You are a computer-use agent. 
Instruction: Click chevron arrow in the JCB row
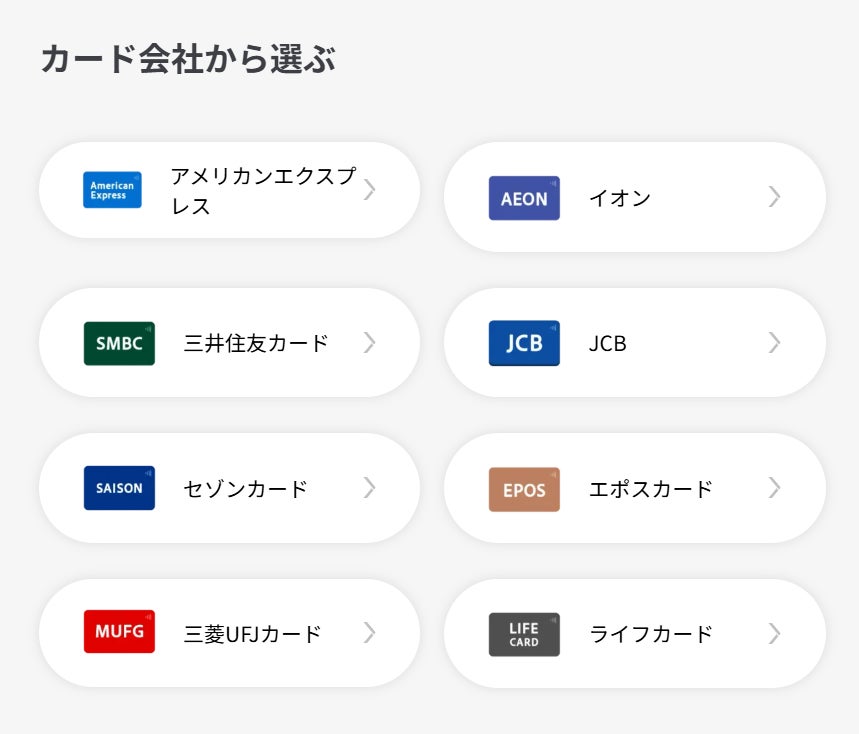click(774, 343)
